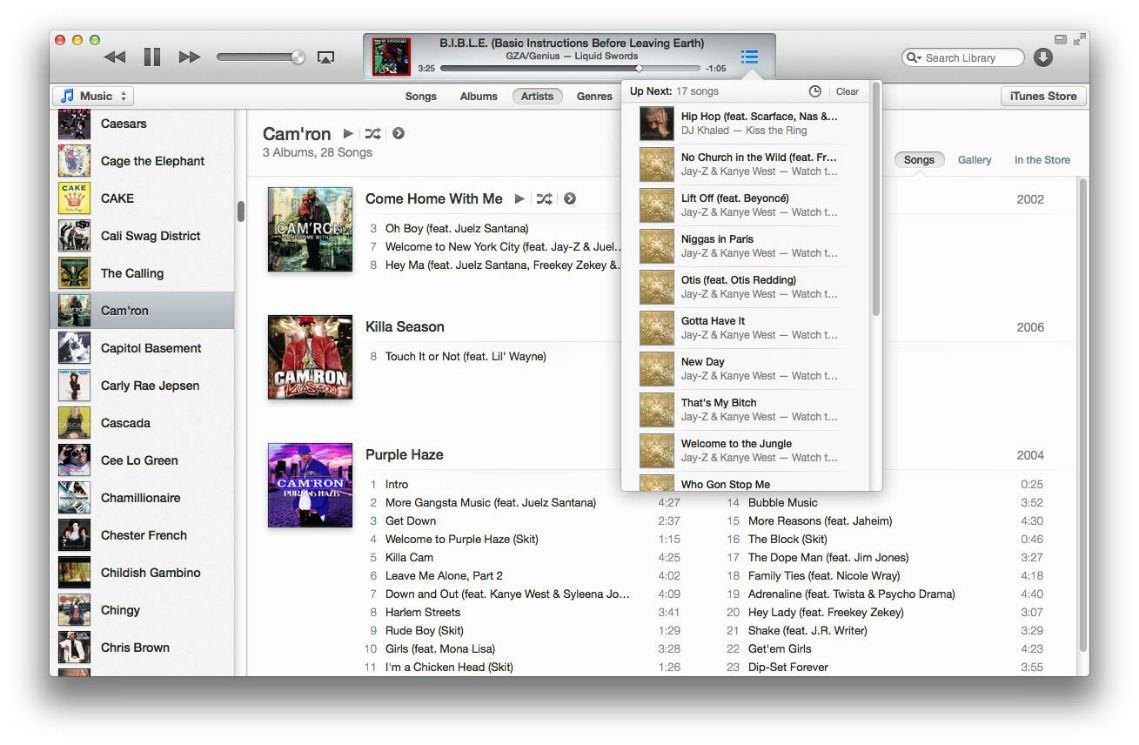
Task: Play the Come Home With Me album
Action: pyautogui.click(x=519, y=199)
